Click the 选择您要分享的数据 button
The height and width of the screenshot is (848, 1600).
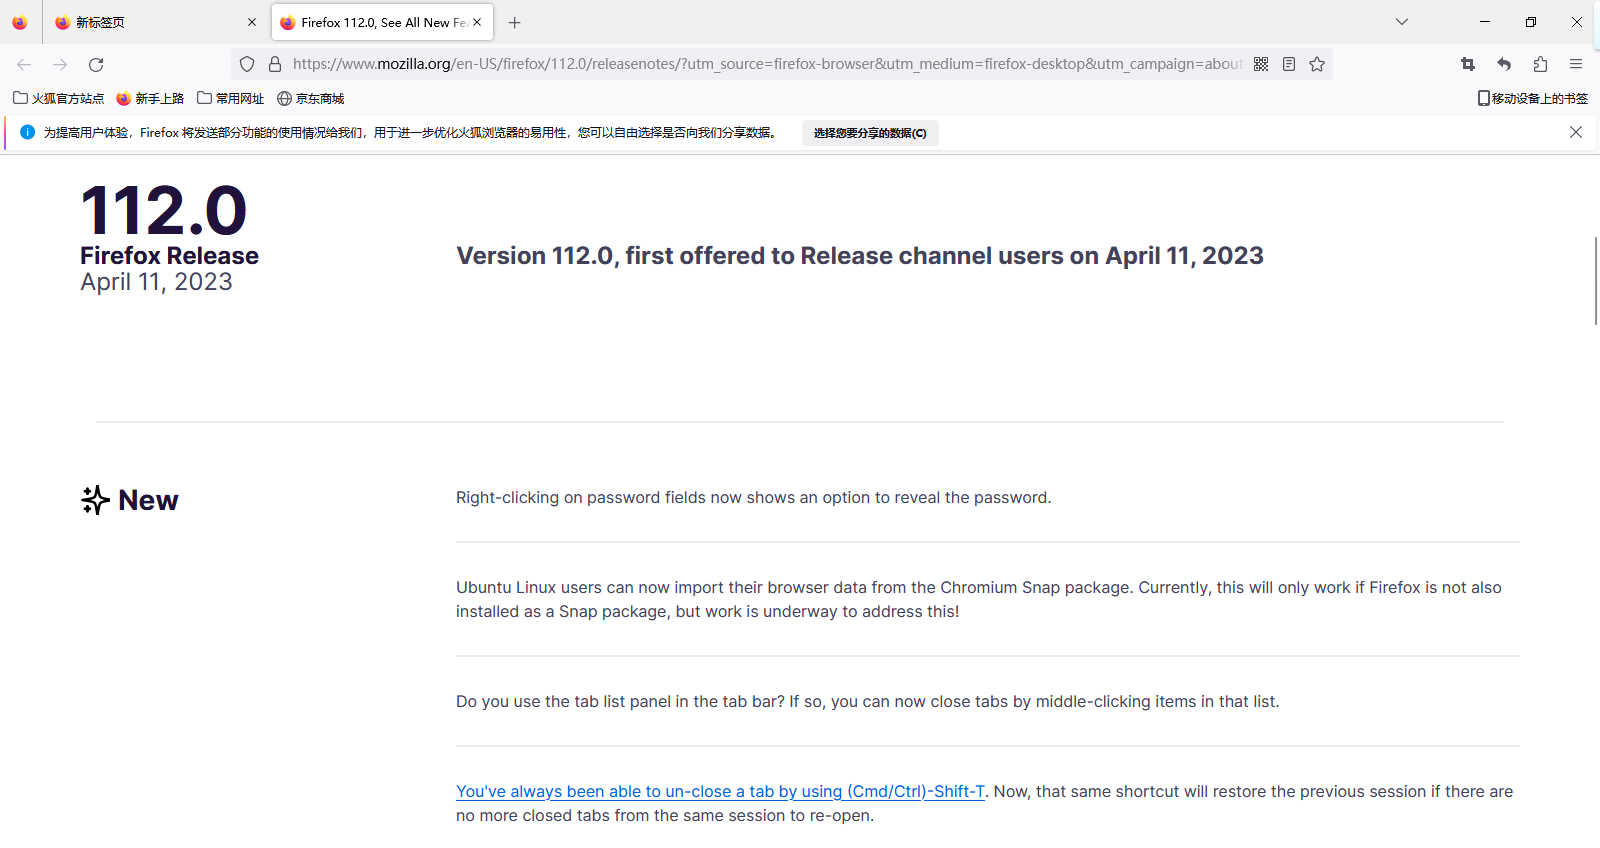coord(869,133)
